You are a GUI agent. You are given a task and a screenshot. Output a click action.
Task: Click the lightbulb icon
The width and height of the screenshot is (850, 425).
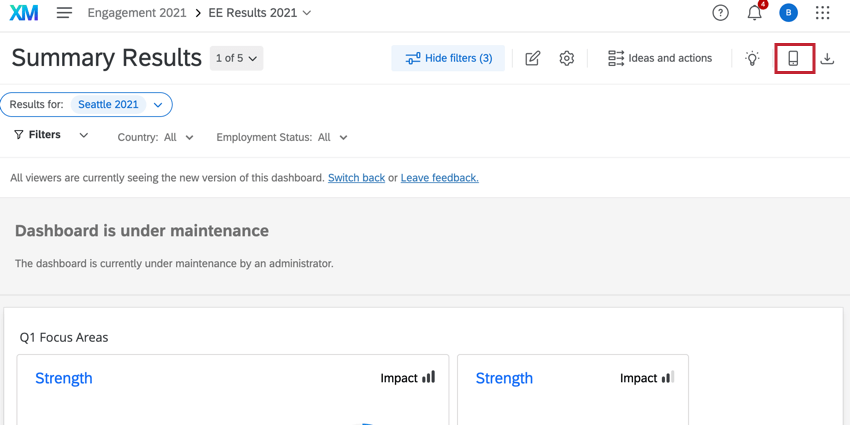752,58
